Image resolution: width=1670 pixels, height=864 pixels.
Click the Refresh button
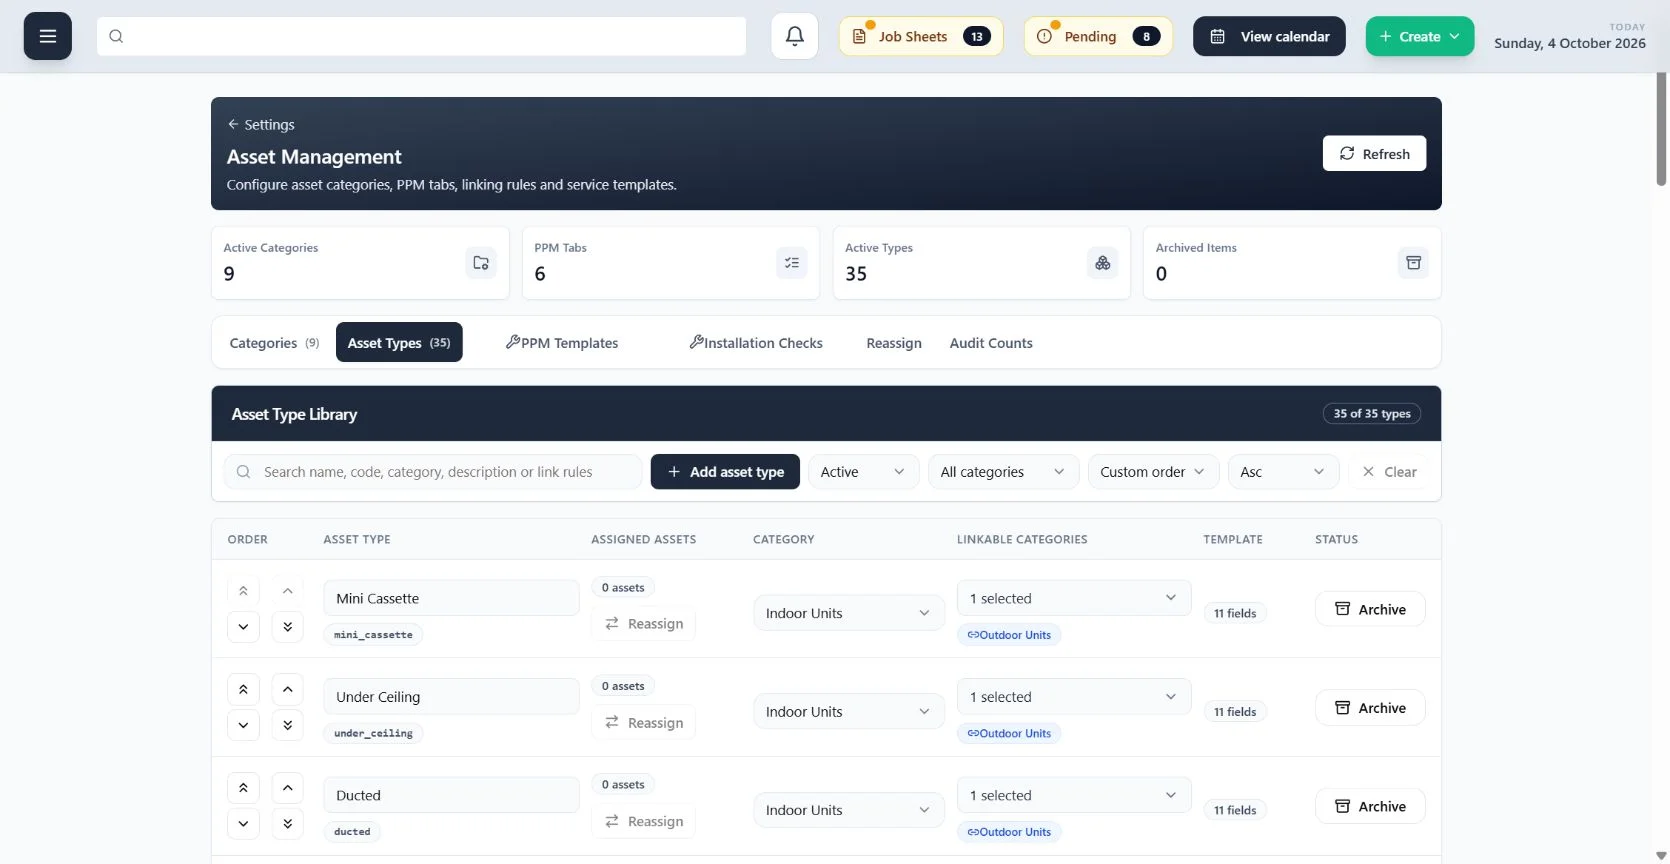[x=1374, y=154]
